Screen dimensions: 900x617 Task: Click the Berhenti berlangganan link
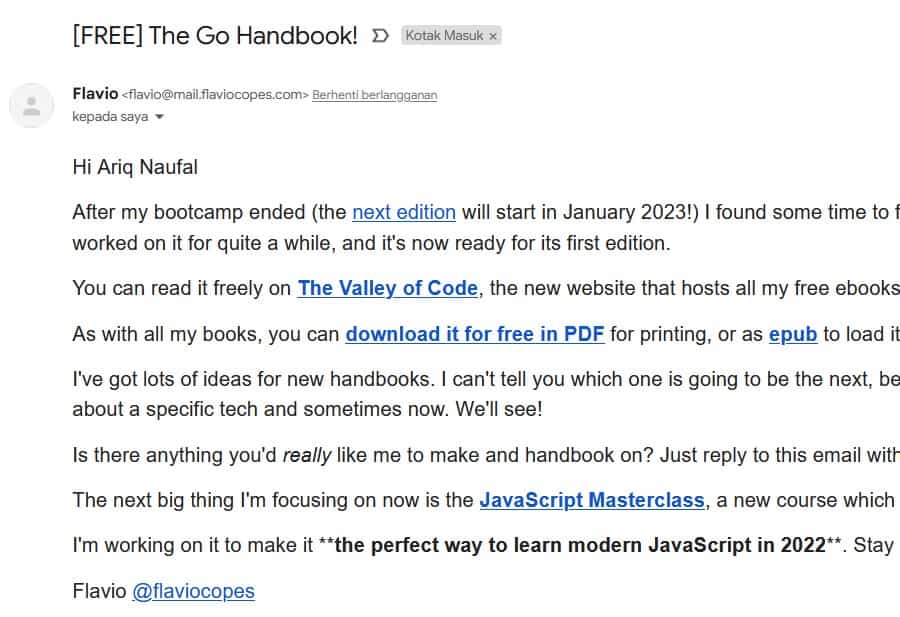click(374, 95)
